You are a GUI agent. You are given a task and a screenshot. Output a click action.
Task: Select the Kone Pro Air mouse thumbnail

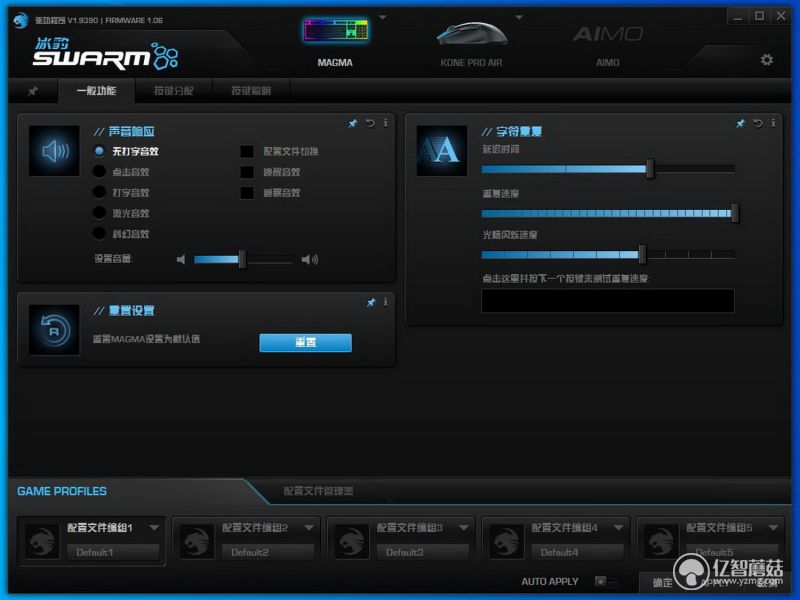(472, 33)
